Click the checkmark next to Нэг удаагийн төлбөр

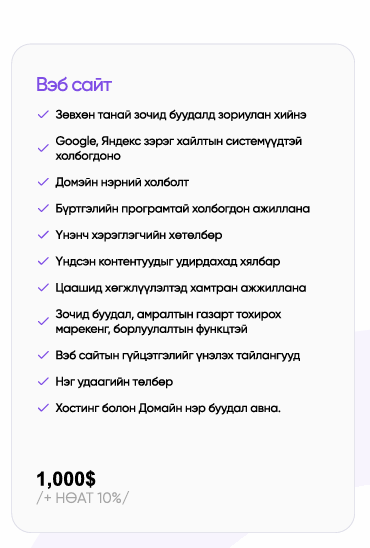(x=43, y=382)
